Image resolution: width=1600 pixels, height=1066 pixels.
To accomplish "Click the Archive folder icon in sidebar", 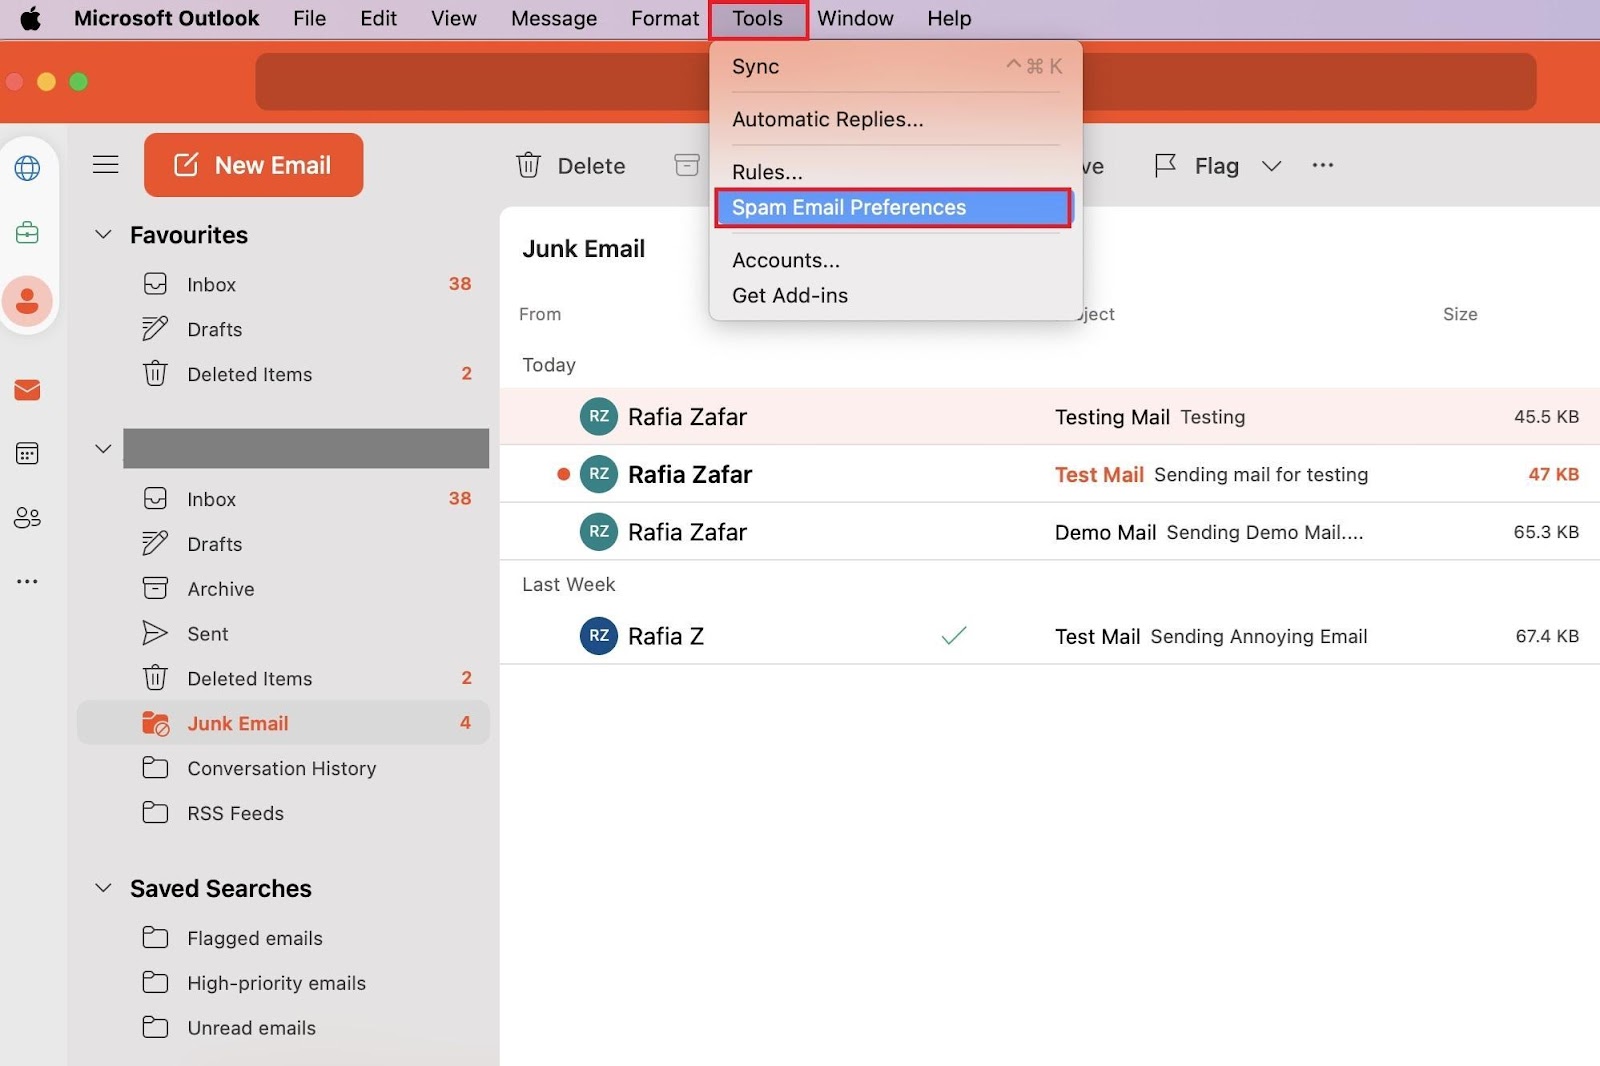I will click(x=155, y=588).
